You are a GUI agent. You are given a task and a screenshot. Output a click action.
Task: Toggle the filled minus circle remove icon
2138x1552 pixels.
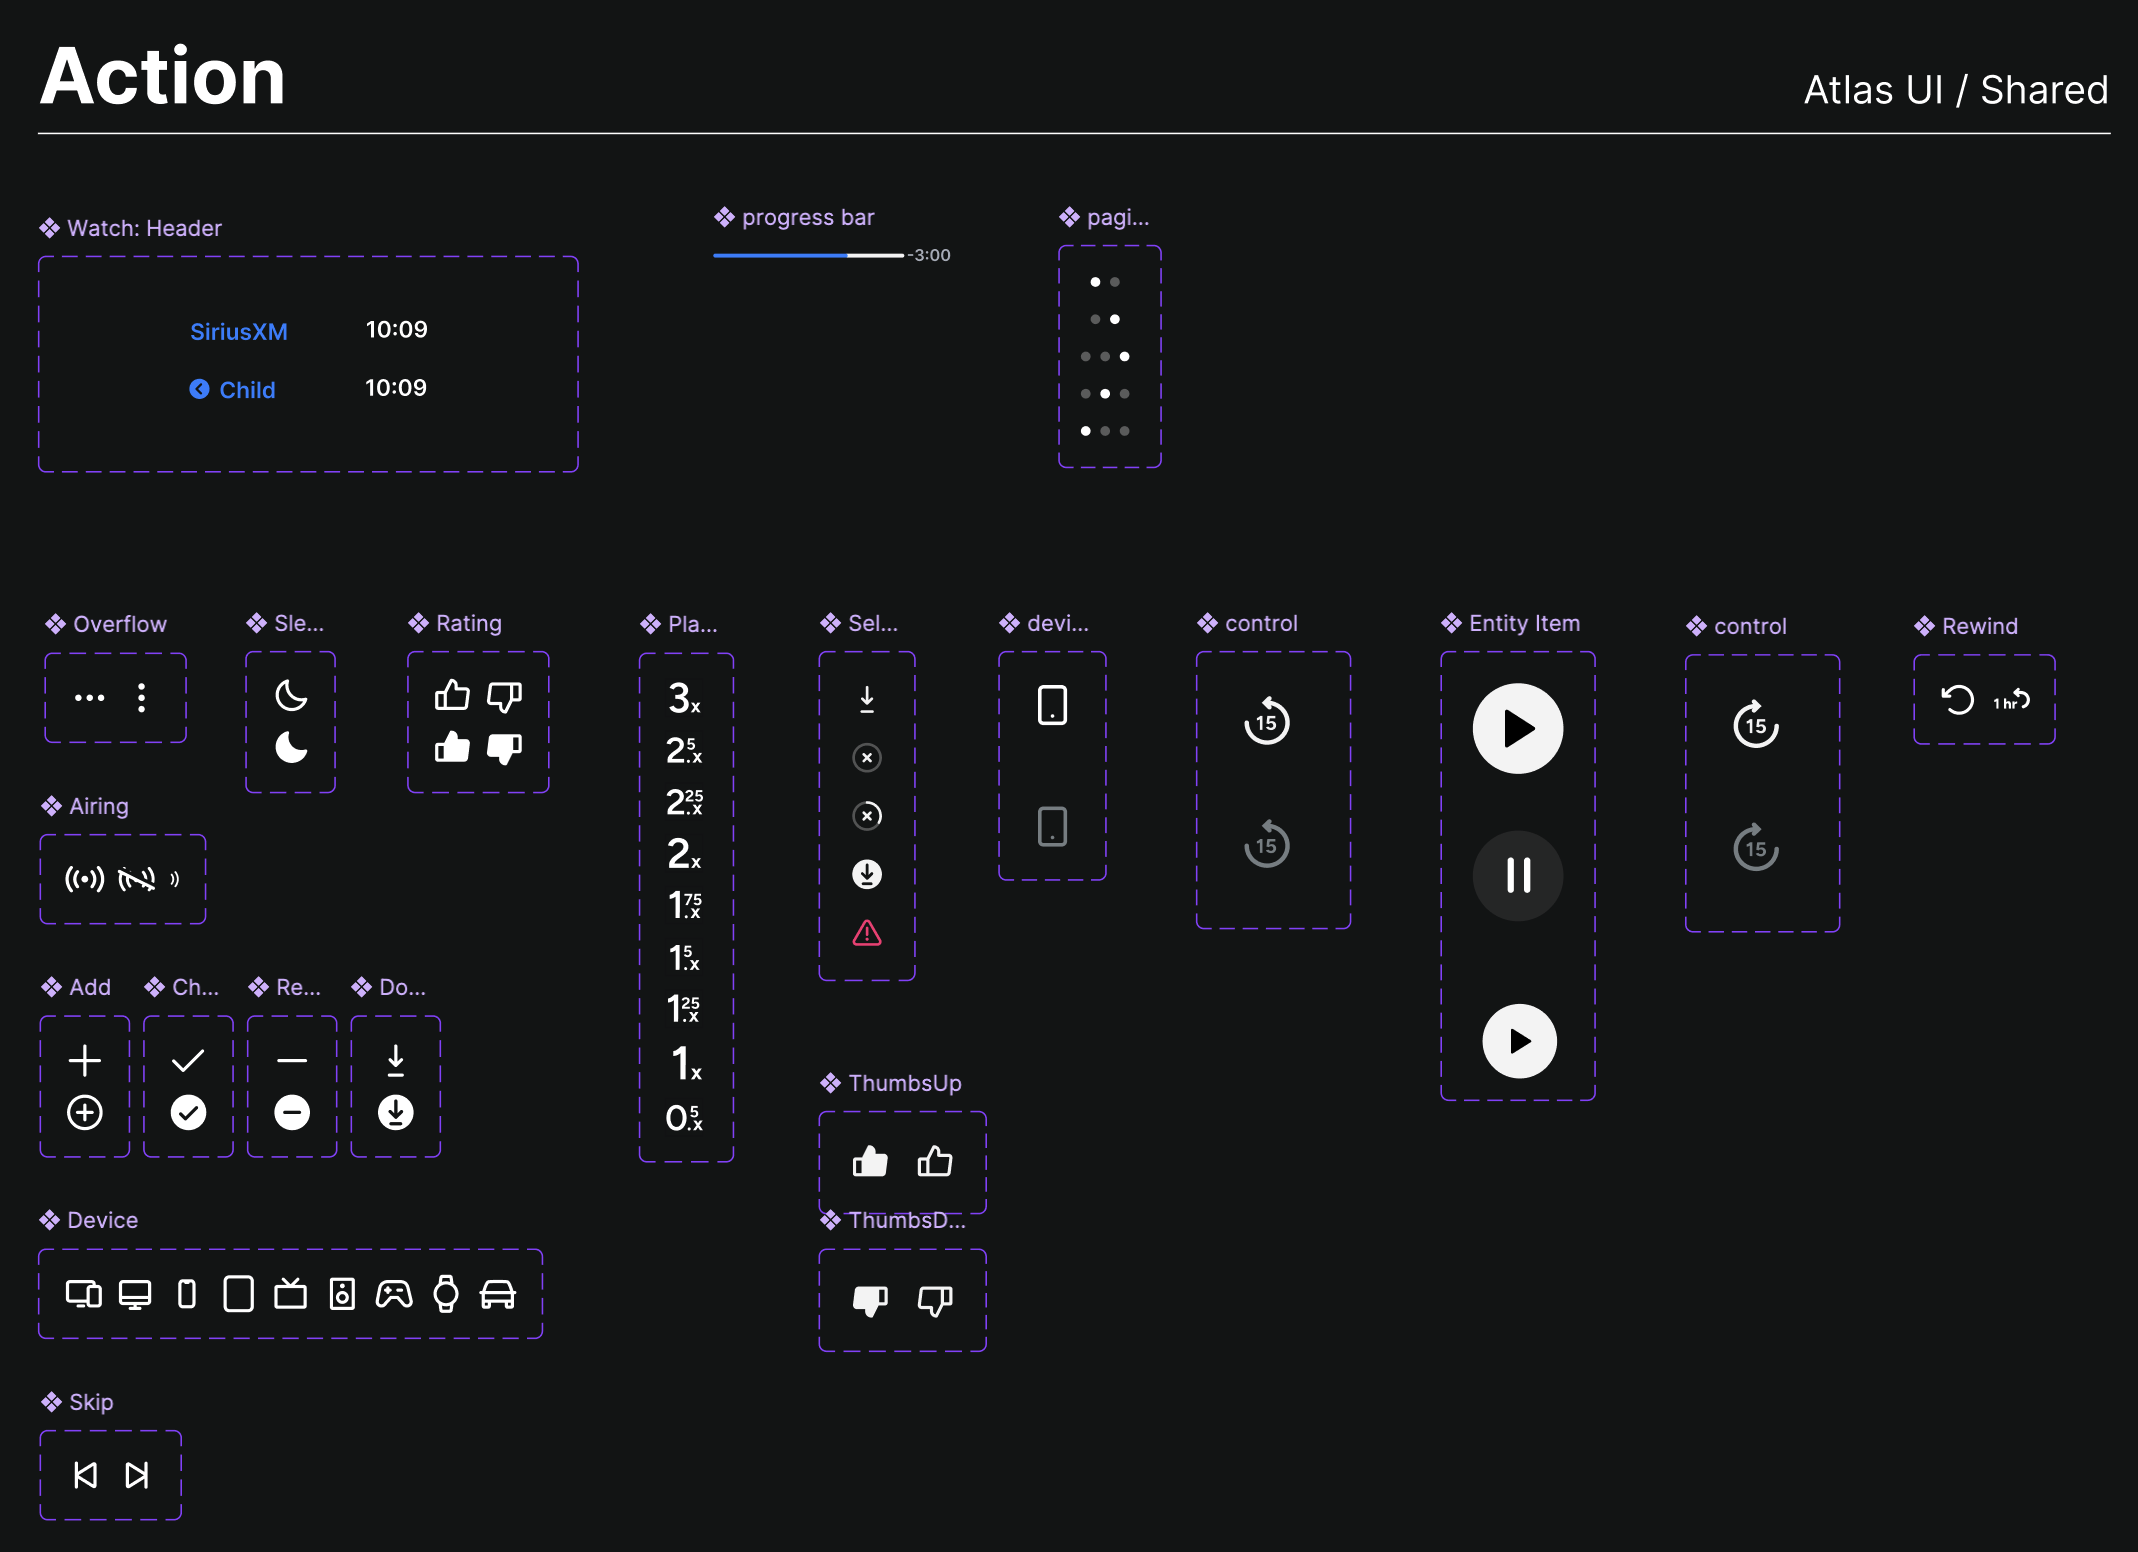(x=292, y=1112)
